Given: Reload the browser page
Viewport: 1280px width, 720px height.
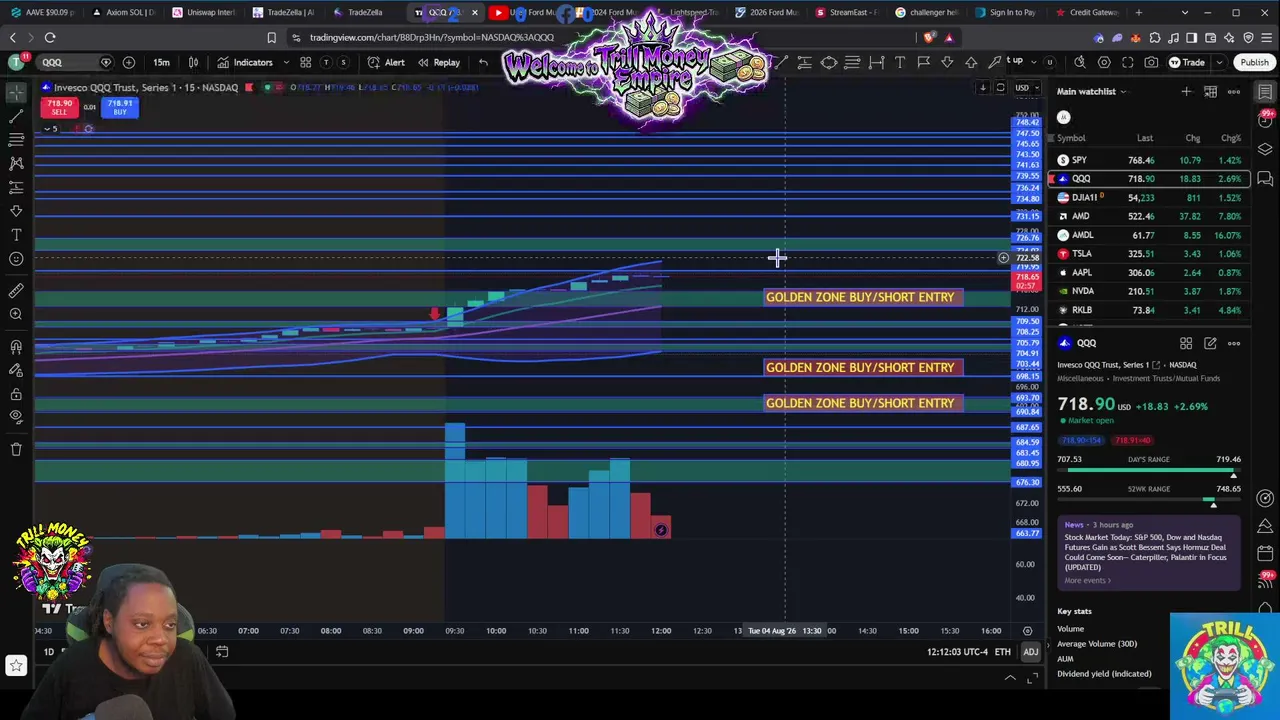Looking at the screenshot, I should coord(50,38).
